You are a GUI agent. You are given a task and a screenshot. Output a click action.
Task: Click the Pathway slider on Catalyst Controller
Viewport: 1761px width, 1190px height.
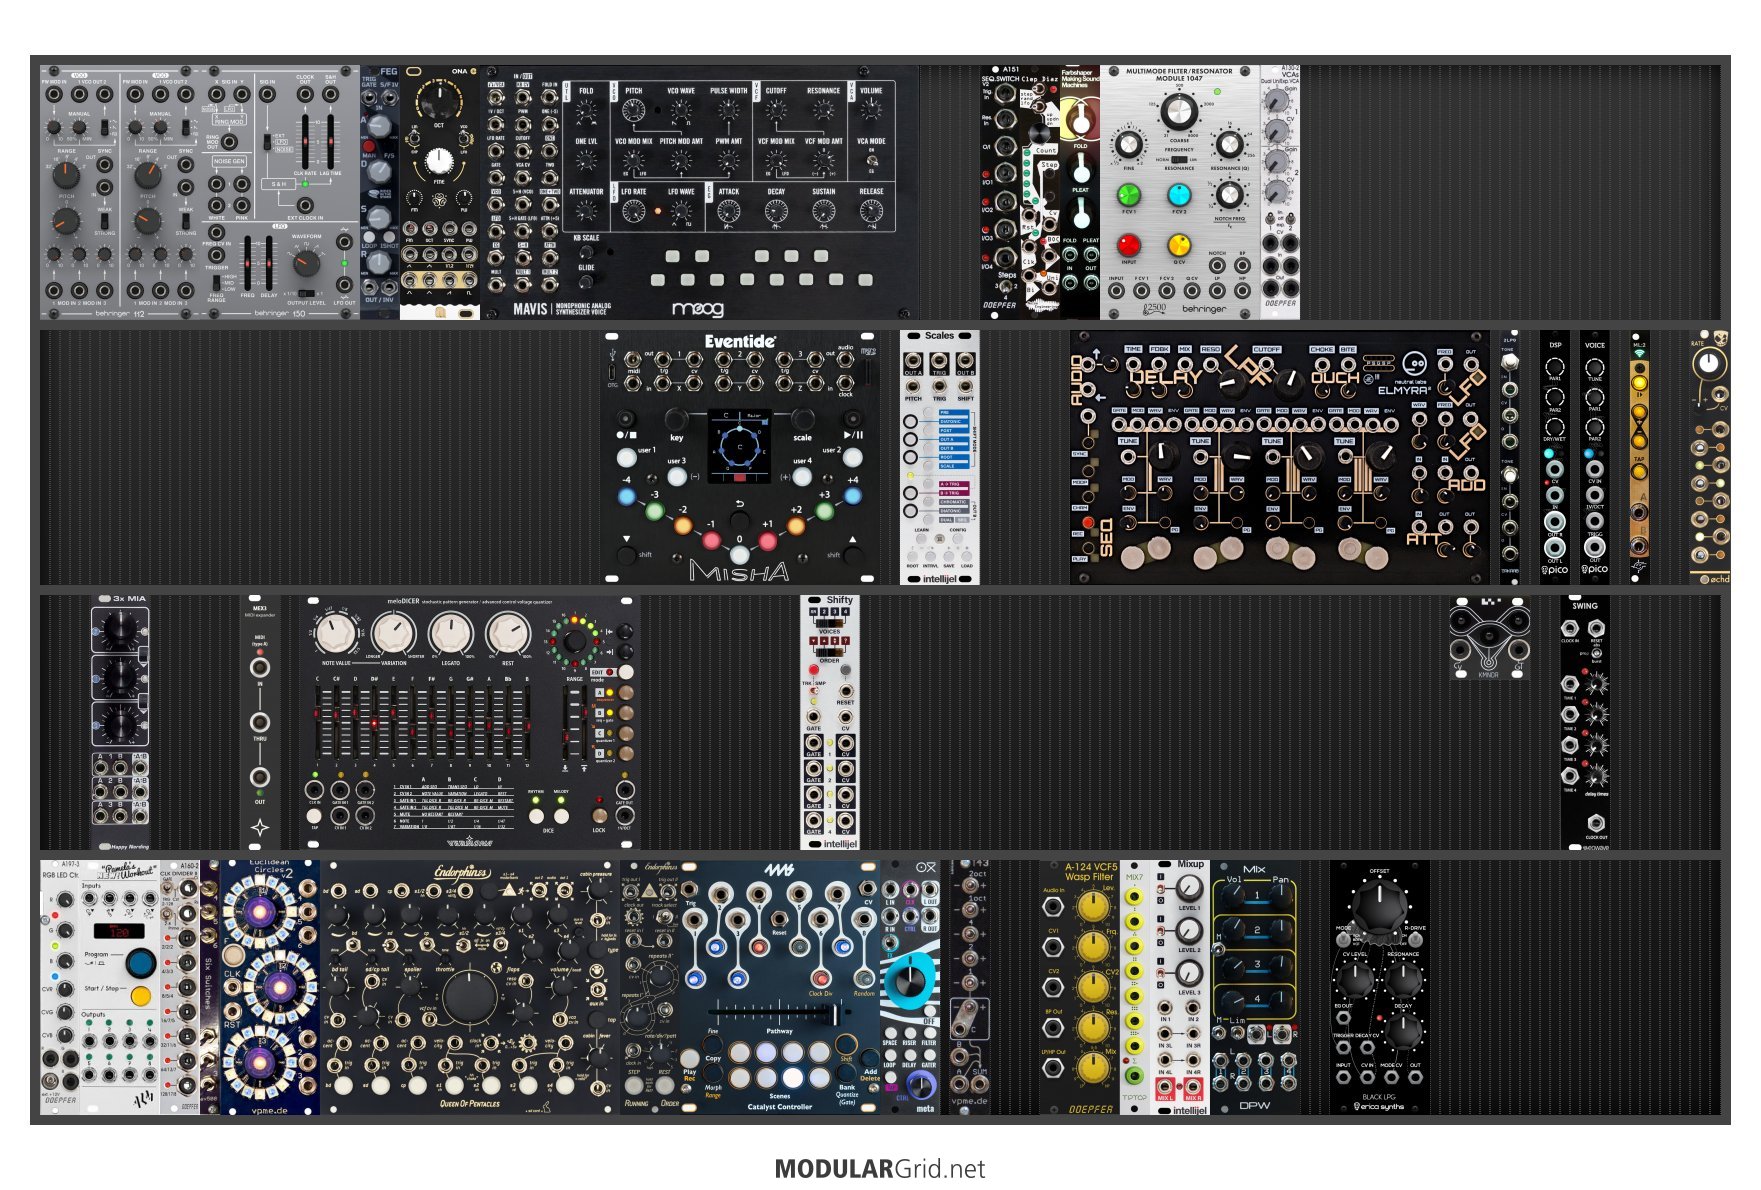click(x=832, y=1013)
